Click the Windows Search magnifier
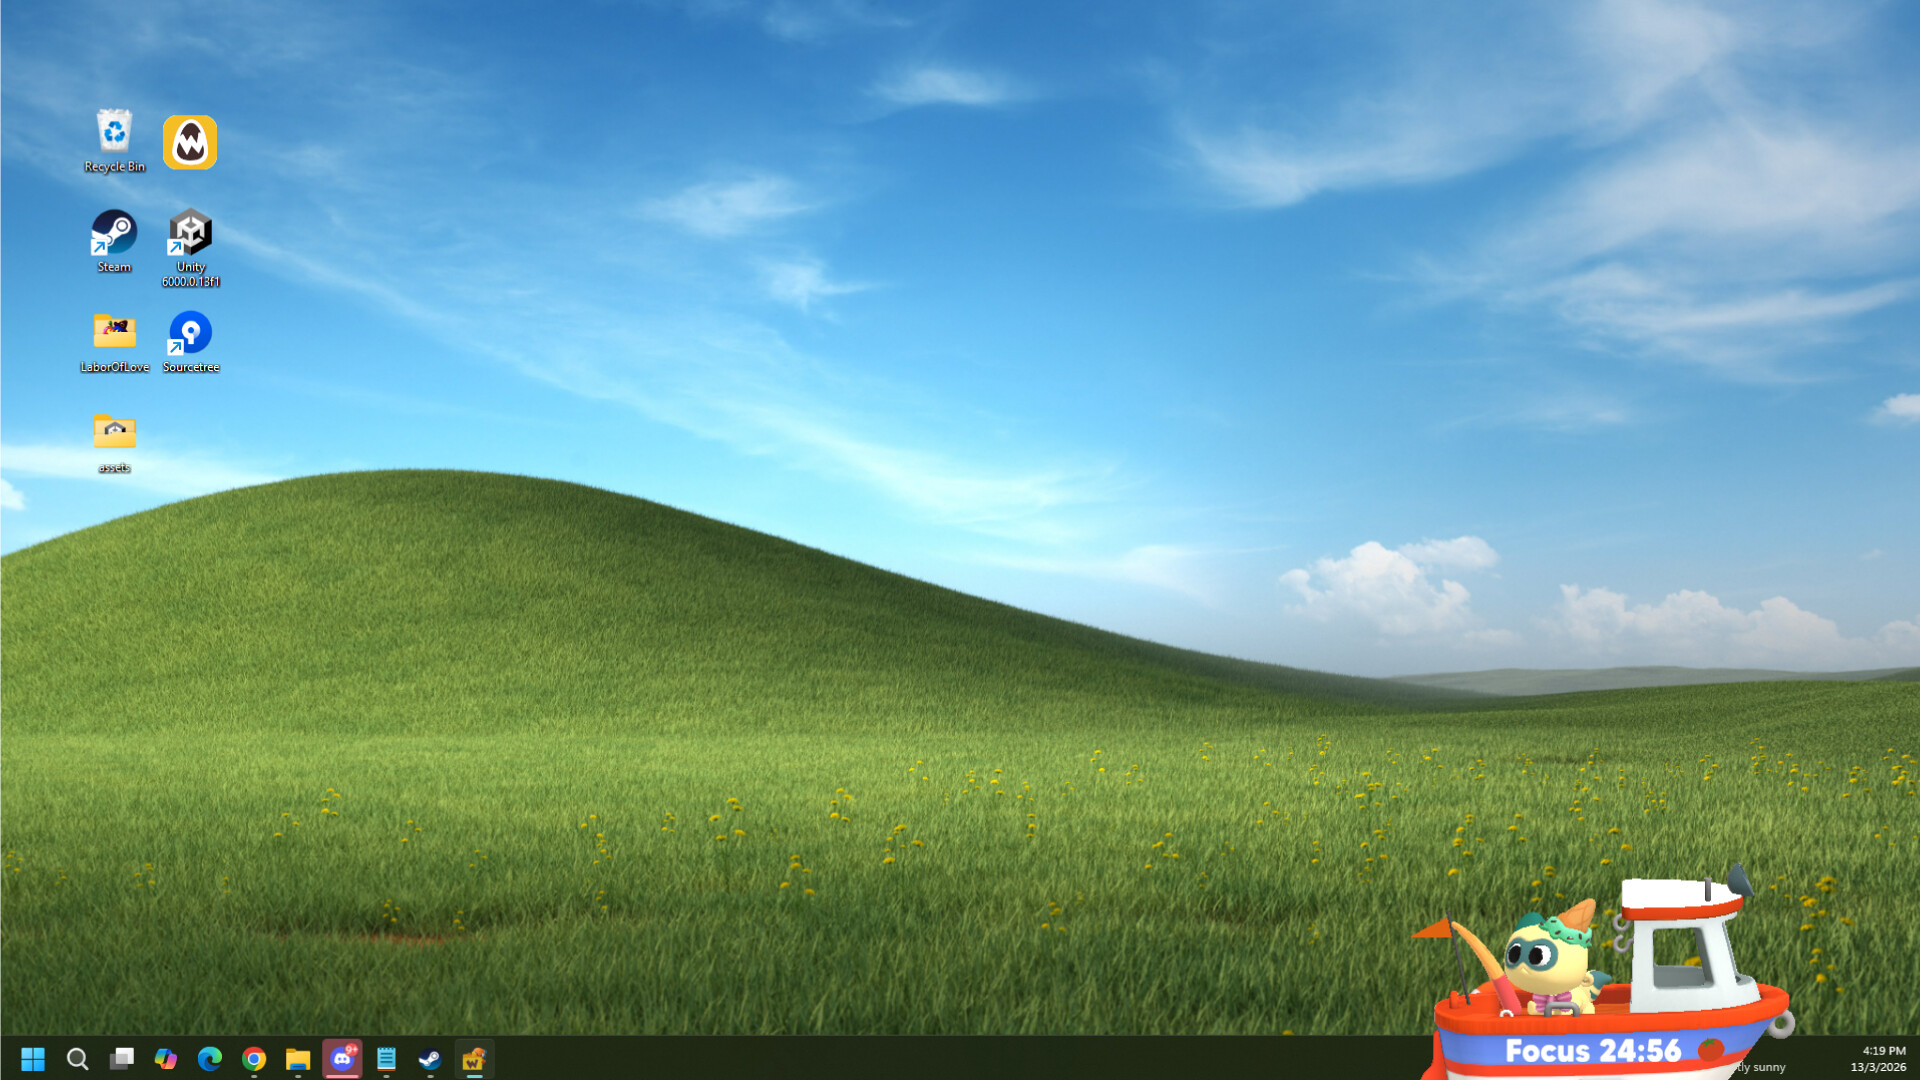Screen dimensions: 1920x1080 pos(77,1058)
